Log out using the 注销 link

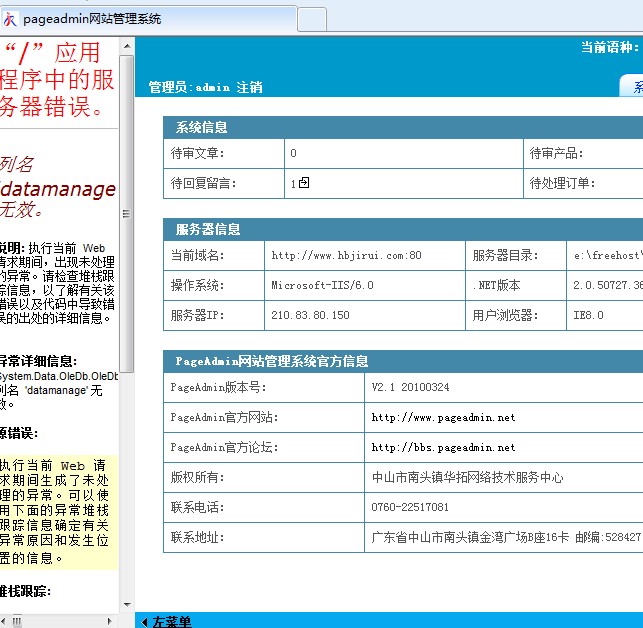(x=249, y=87)
